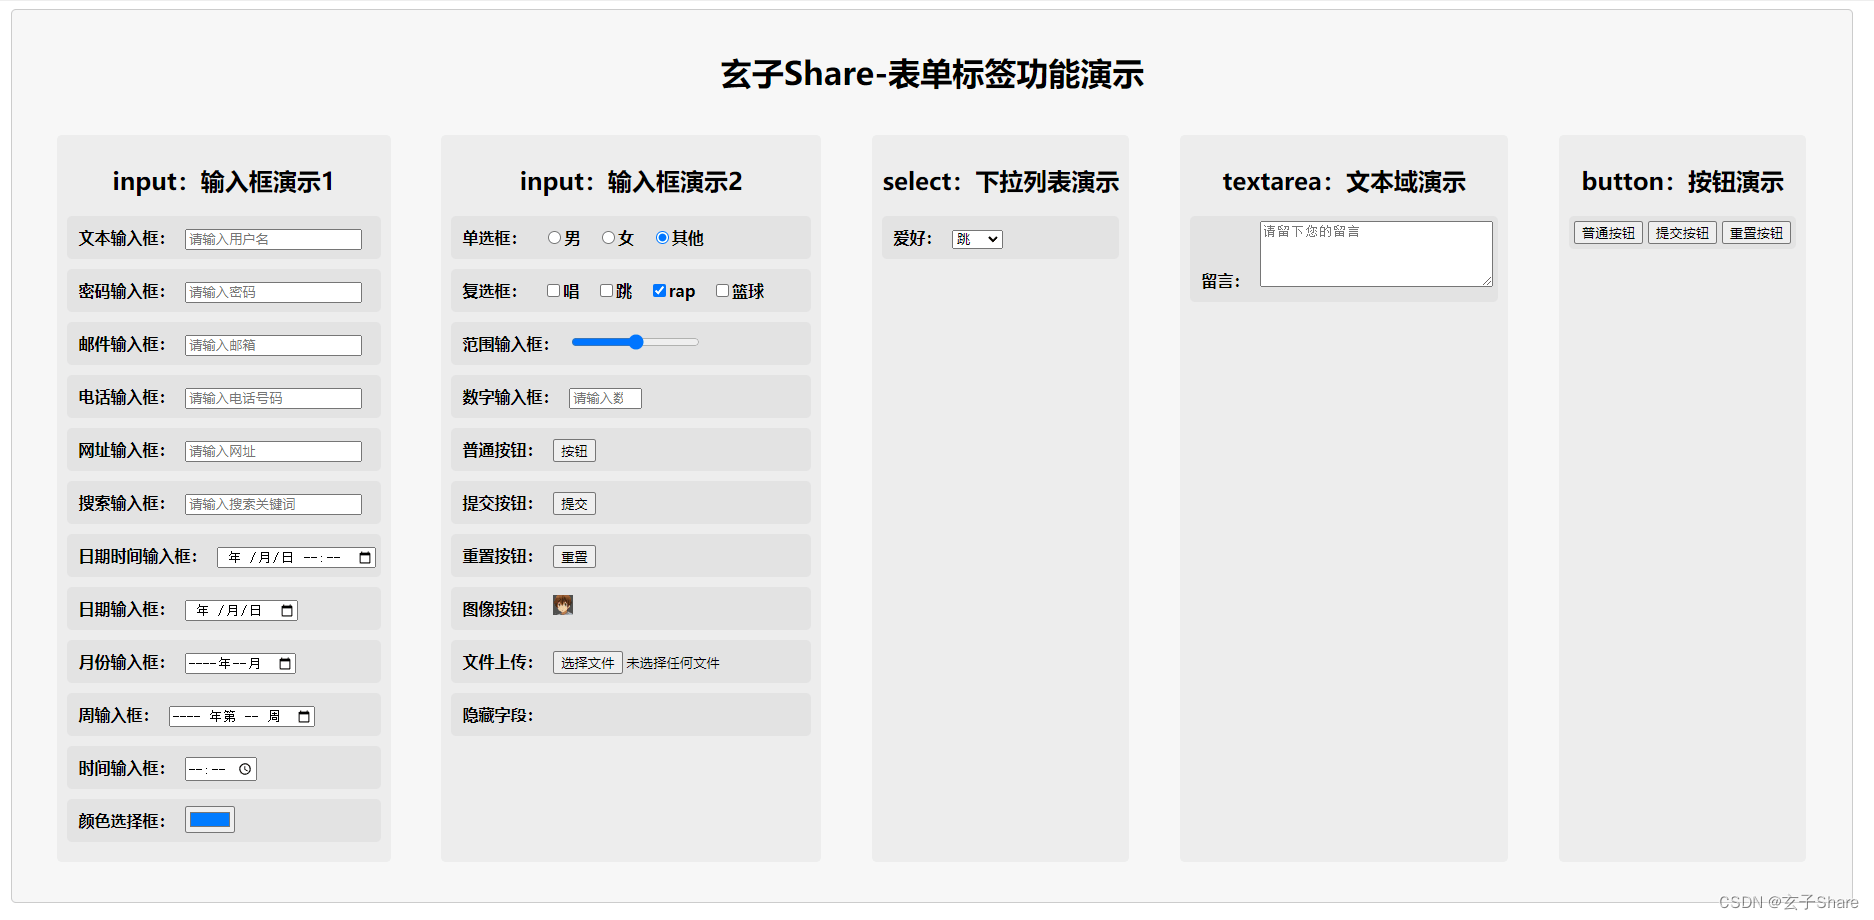
Task: Click 选择文件 file upload button
Action: [x=588, y=663]
